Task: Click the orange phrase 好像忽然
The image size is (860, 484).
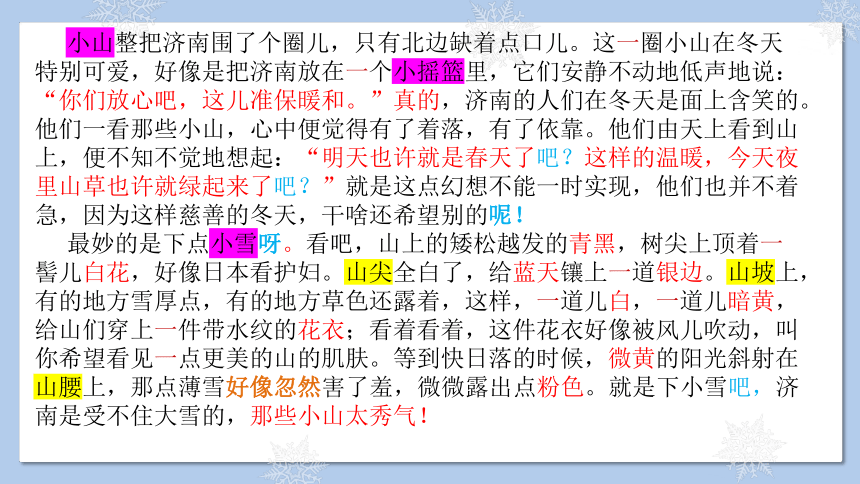Action: (x=273, y=387)
